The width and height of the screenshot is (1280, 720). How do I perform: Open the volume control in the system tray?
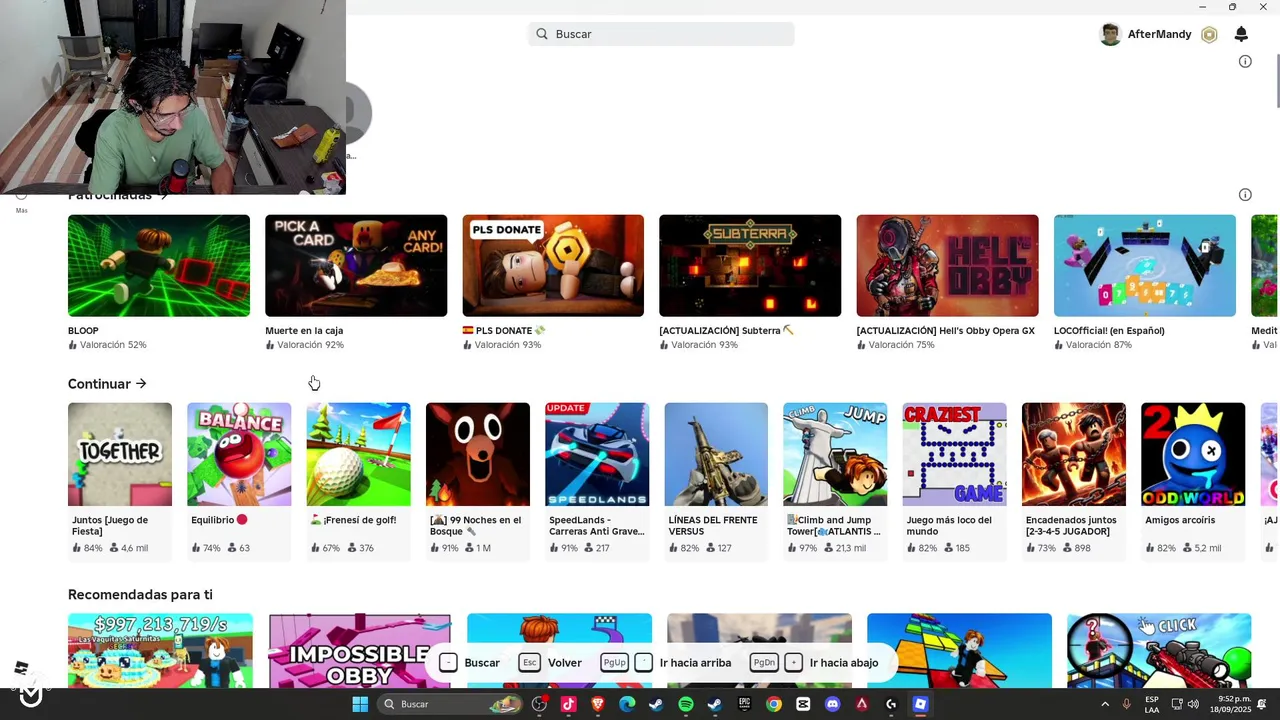1193,704
